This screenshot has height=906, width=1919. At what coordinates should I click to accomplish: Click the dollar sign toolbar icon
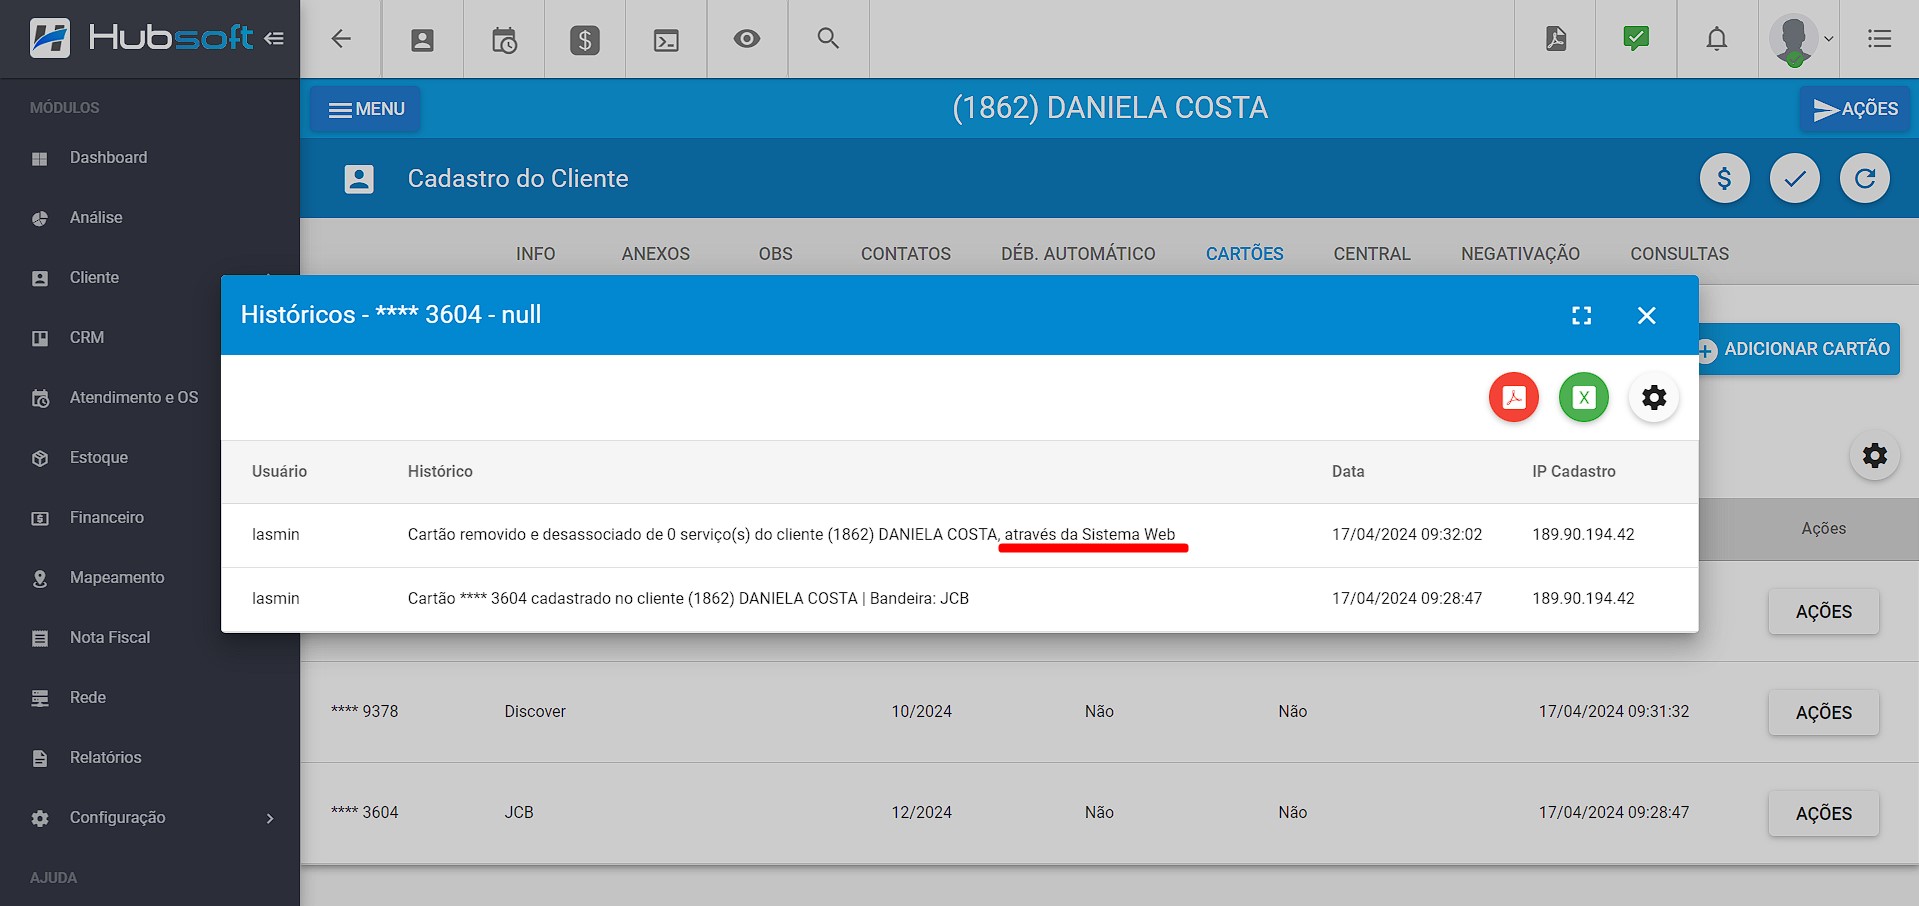point(584,40)
